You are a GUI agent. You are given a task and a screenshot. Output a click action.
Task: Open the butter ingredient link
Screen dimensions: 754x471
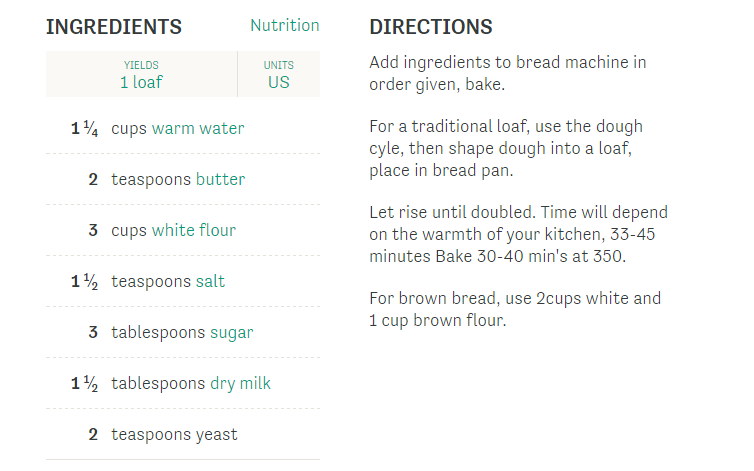(220, 179)
